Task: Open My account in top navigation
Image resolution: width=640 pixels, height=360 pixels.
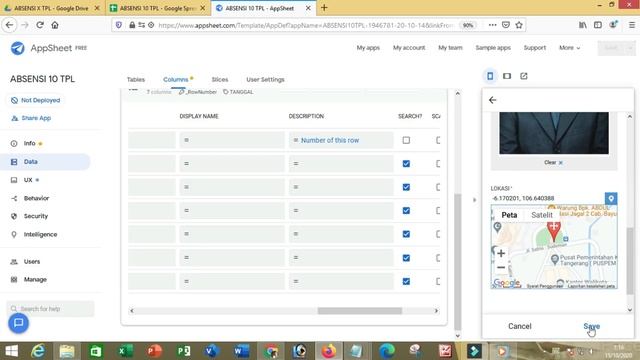Action: 409,48
